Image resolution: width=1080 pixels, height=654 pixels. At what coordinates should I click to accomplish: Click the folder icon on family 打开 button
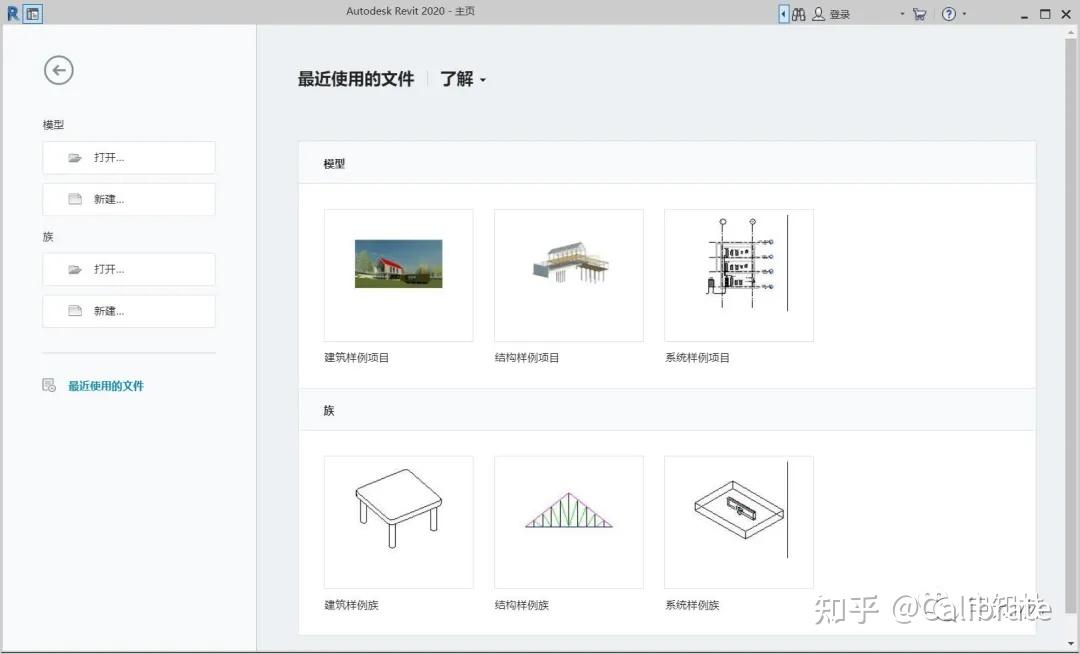click(75, 269)
